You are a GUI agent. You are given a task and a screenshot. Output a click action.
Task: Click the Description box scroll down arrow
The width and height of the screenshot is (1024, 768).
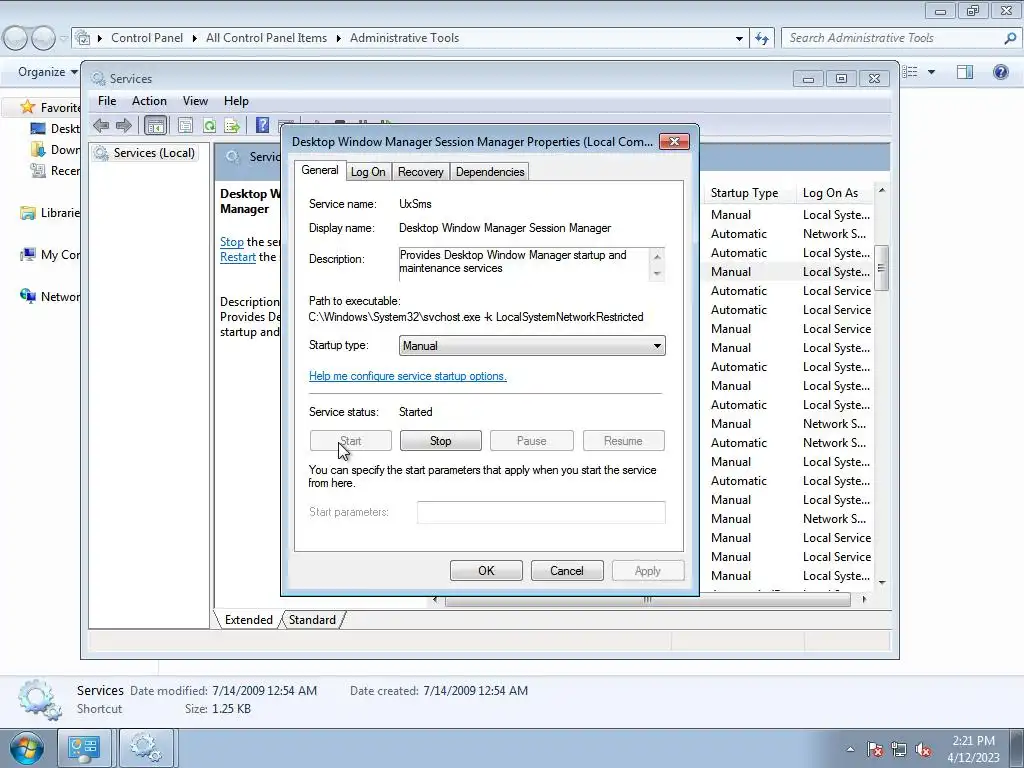coord(657,274)
